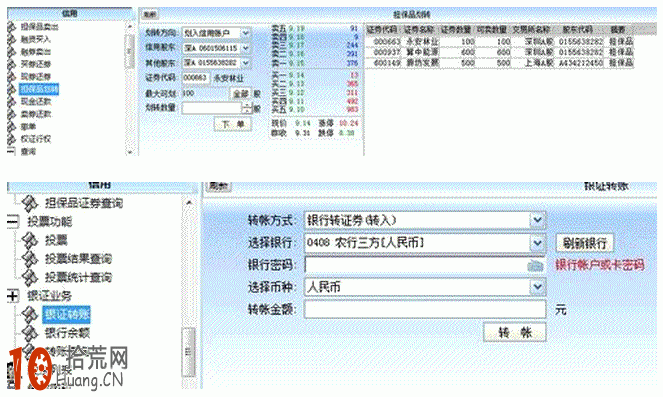Click 刷新银行 button
663x397 pixels.
coord(584,243)
